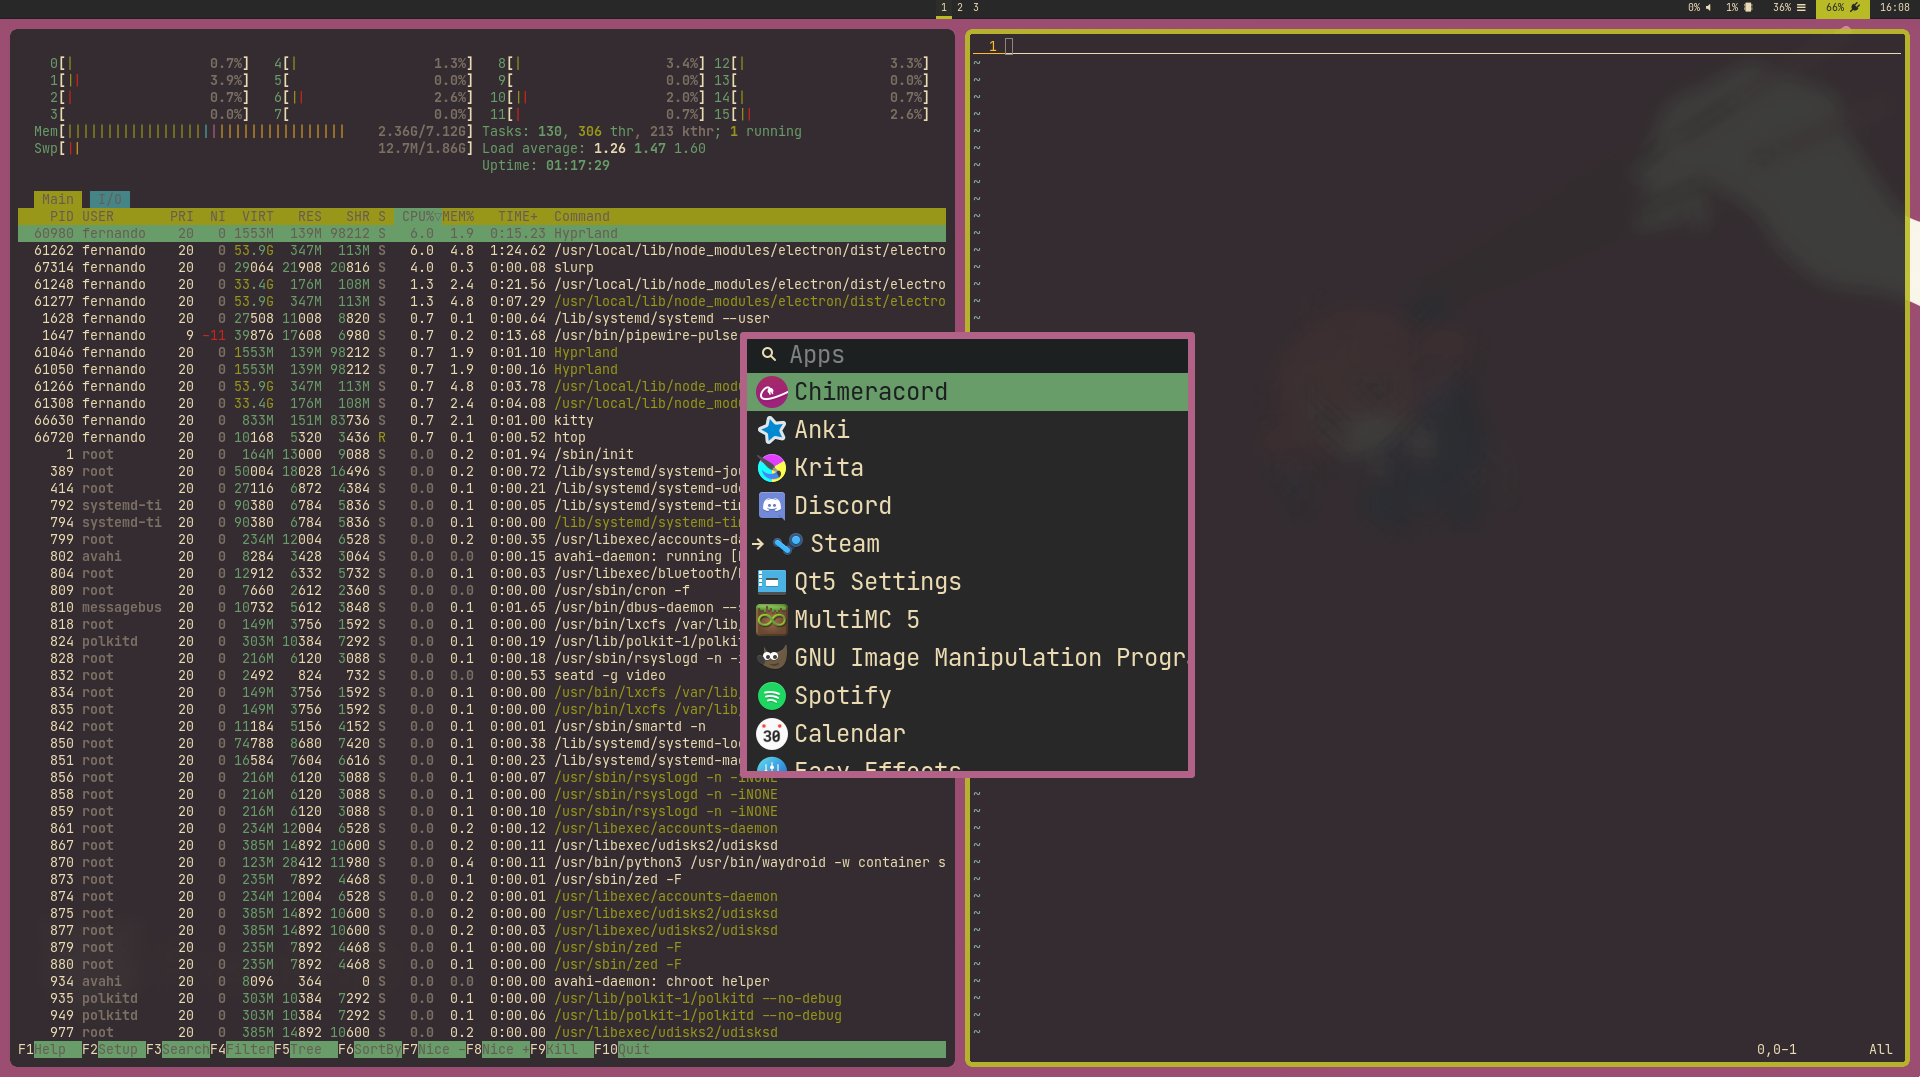Switch to workspace 1

[x=944, y=8]
